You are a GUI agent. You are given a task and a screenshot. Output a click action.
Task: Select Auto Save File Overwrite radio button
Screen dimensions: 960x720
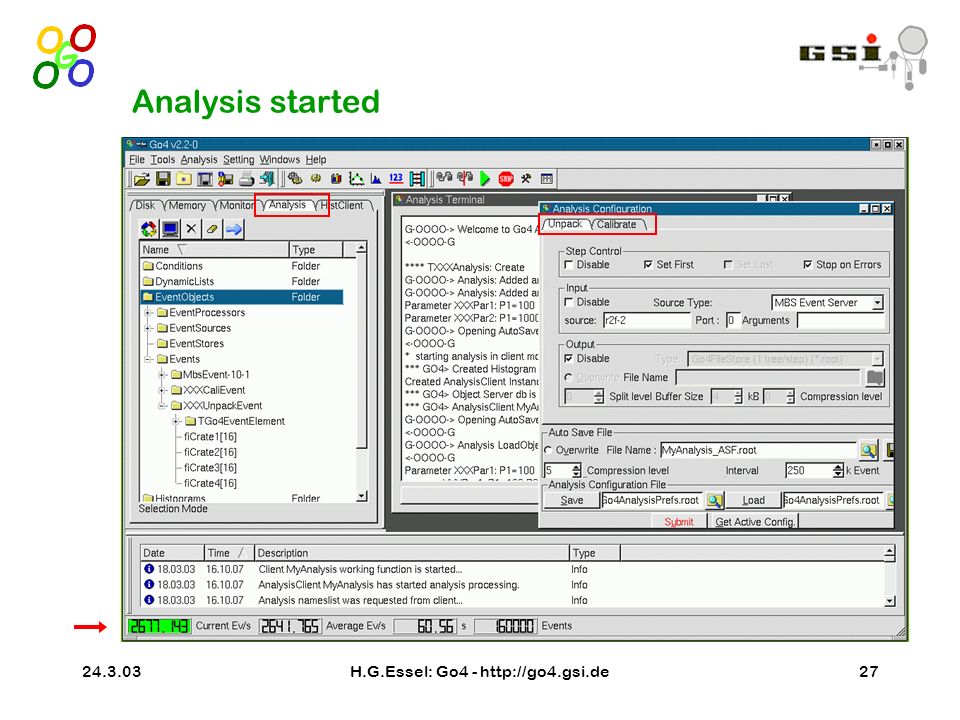(549, 450)
